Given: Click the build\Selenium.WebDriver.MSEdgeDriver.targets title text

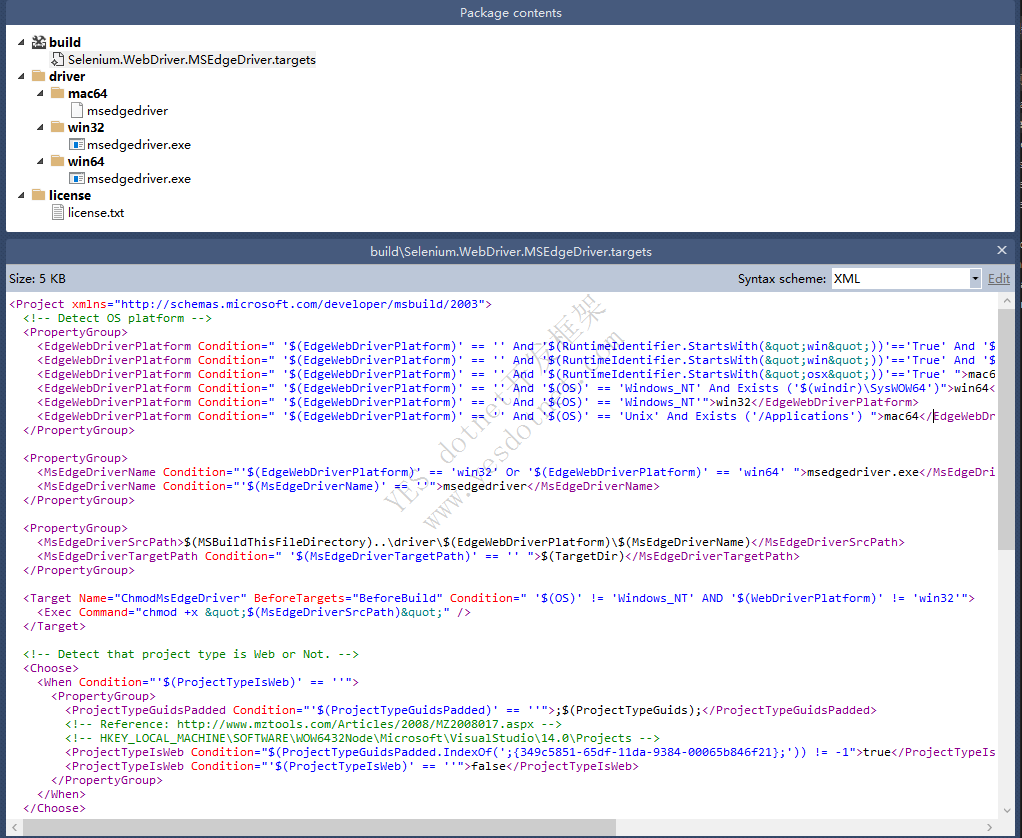Looking at the screenshot, I should tap(510, 252).
